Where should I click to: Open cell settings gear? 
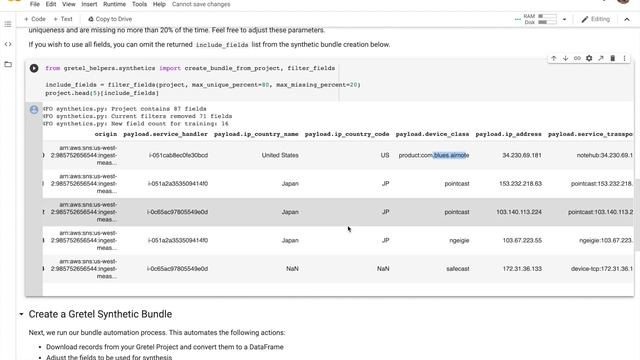coord(589,58)
